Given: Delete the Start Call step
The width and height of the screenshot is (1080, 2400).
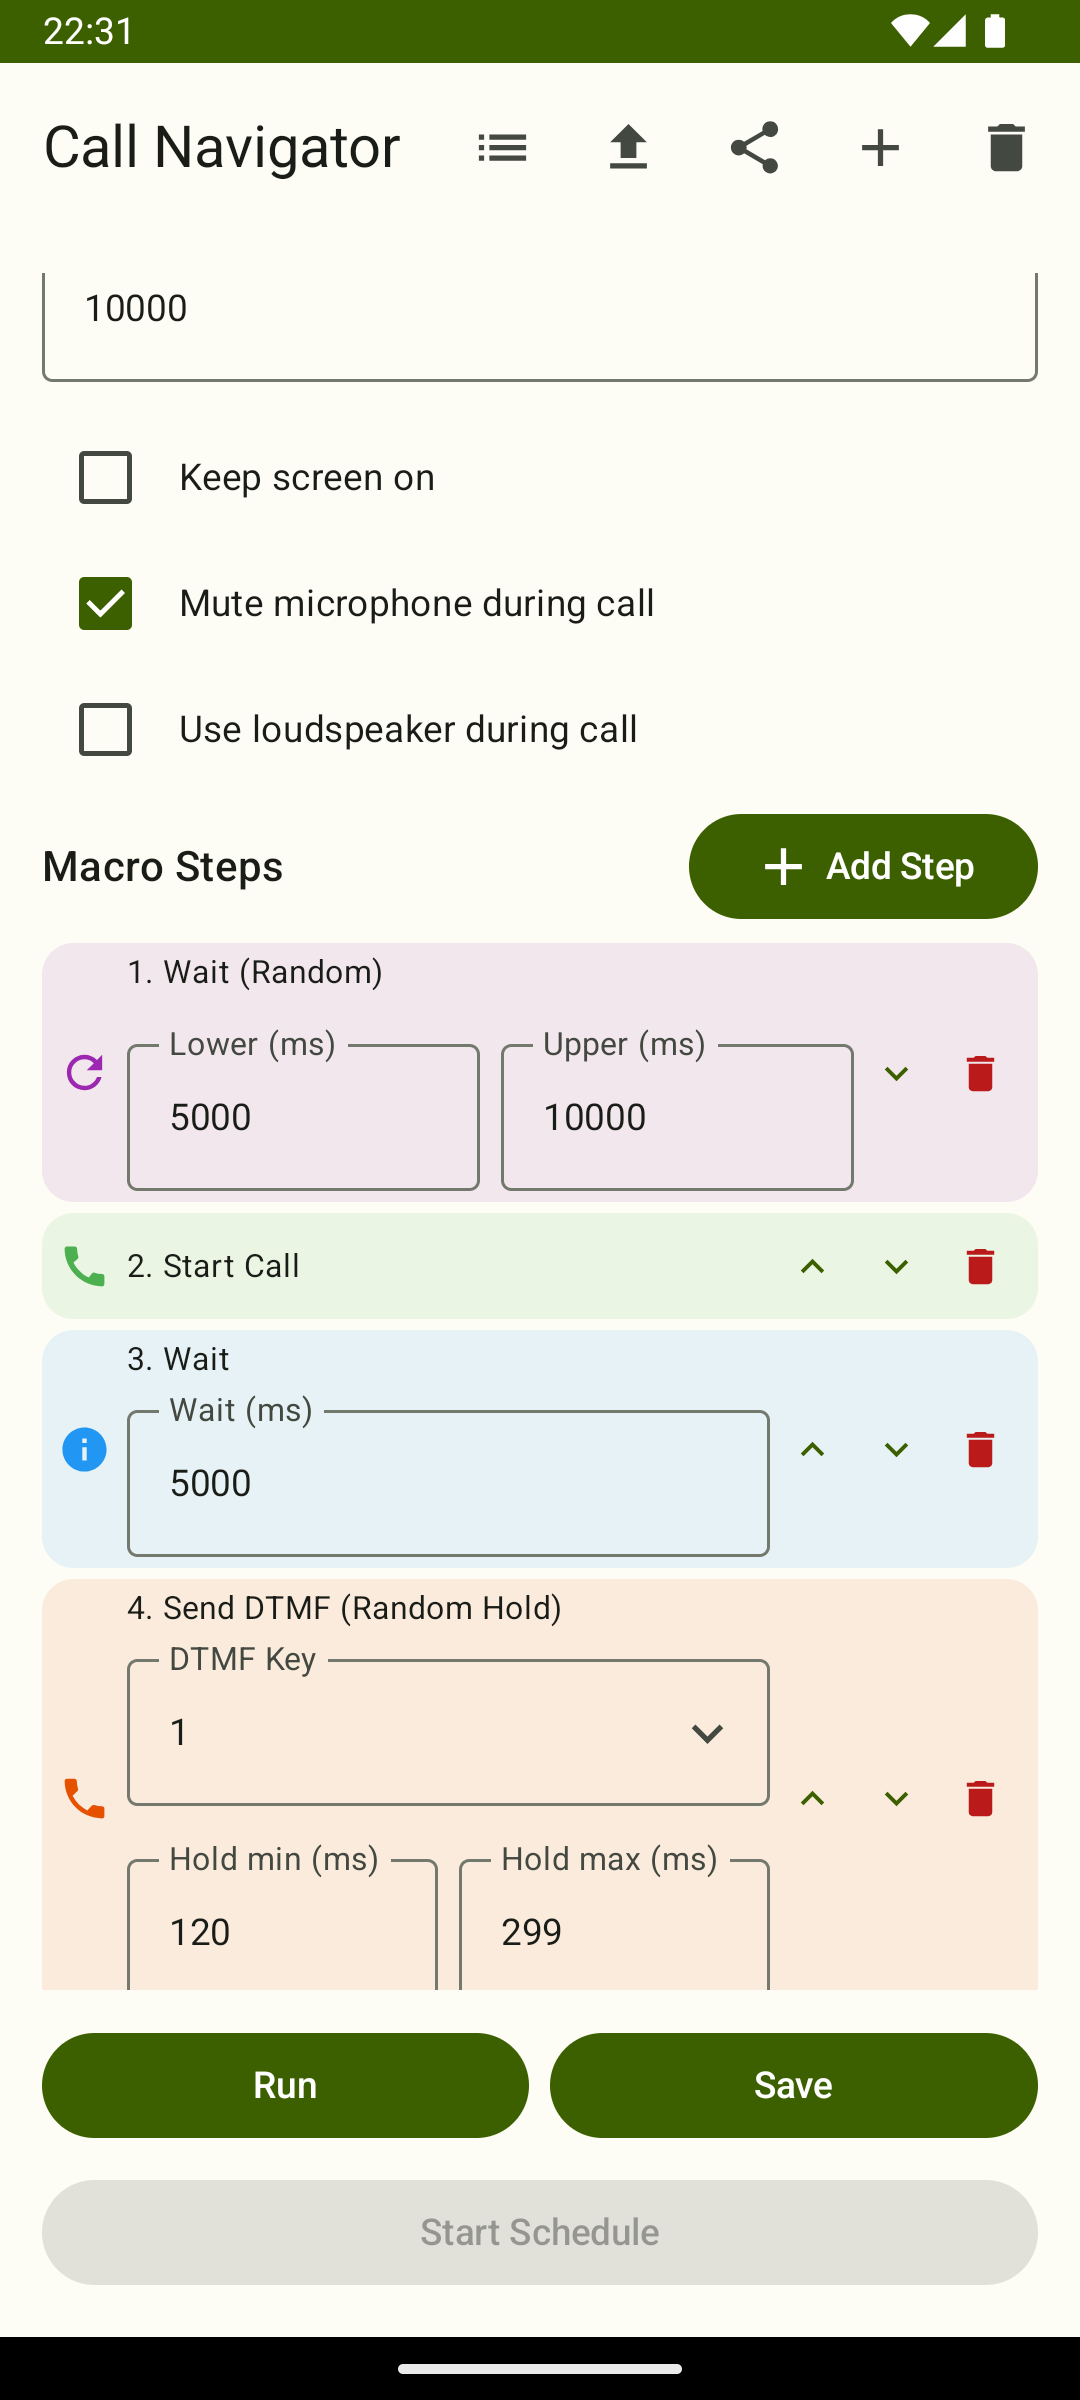Looking at the screenshot, I should pyautogui.click(x=980, y=1266).
